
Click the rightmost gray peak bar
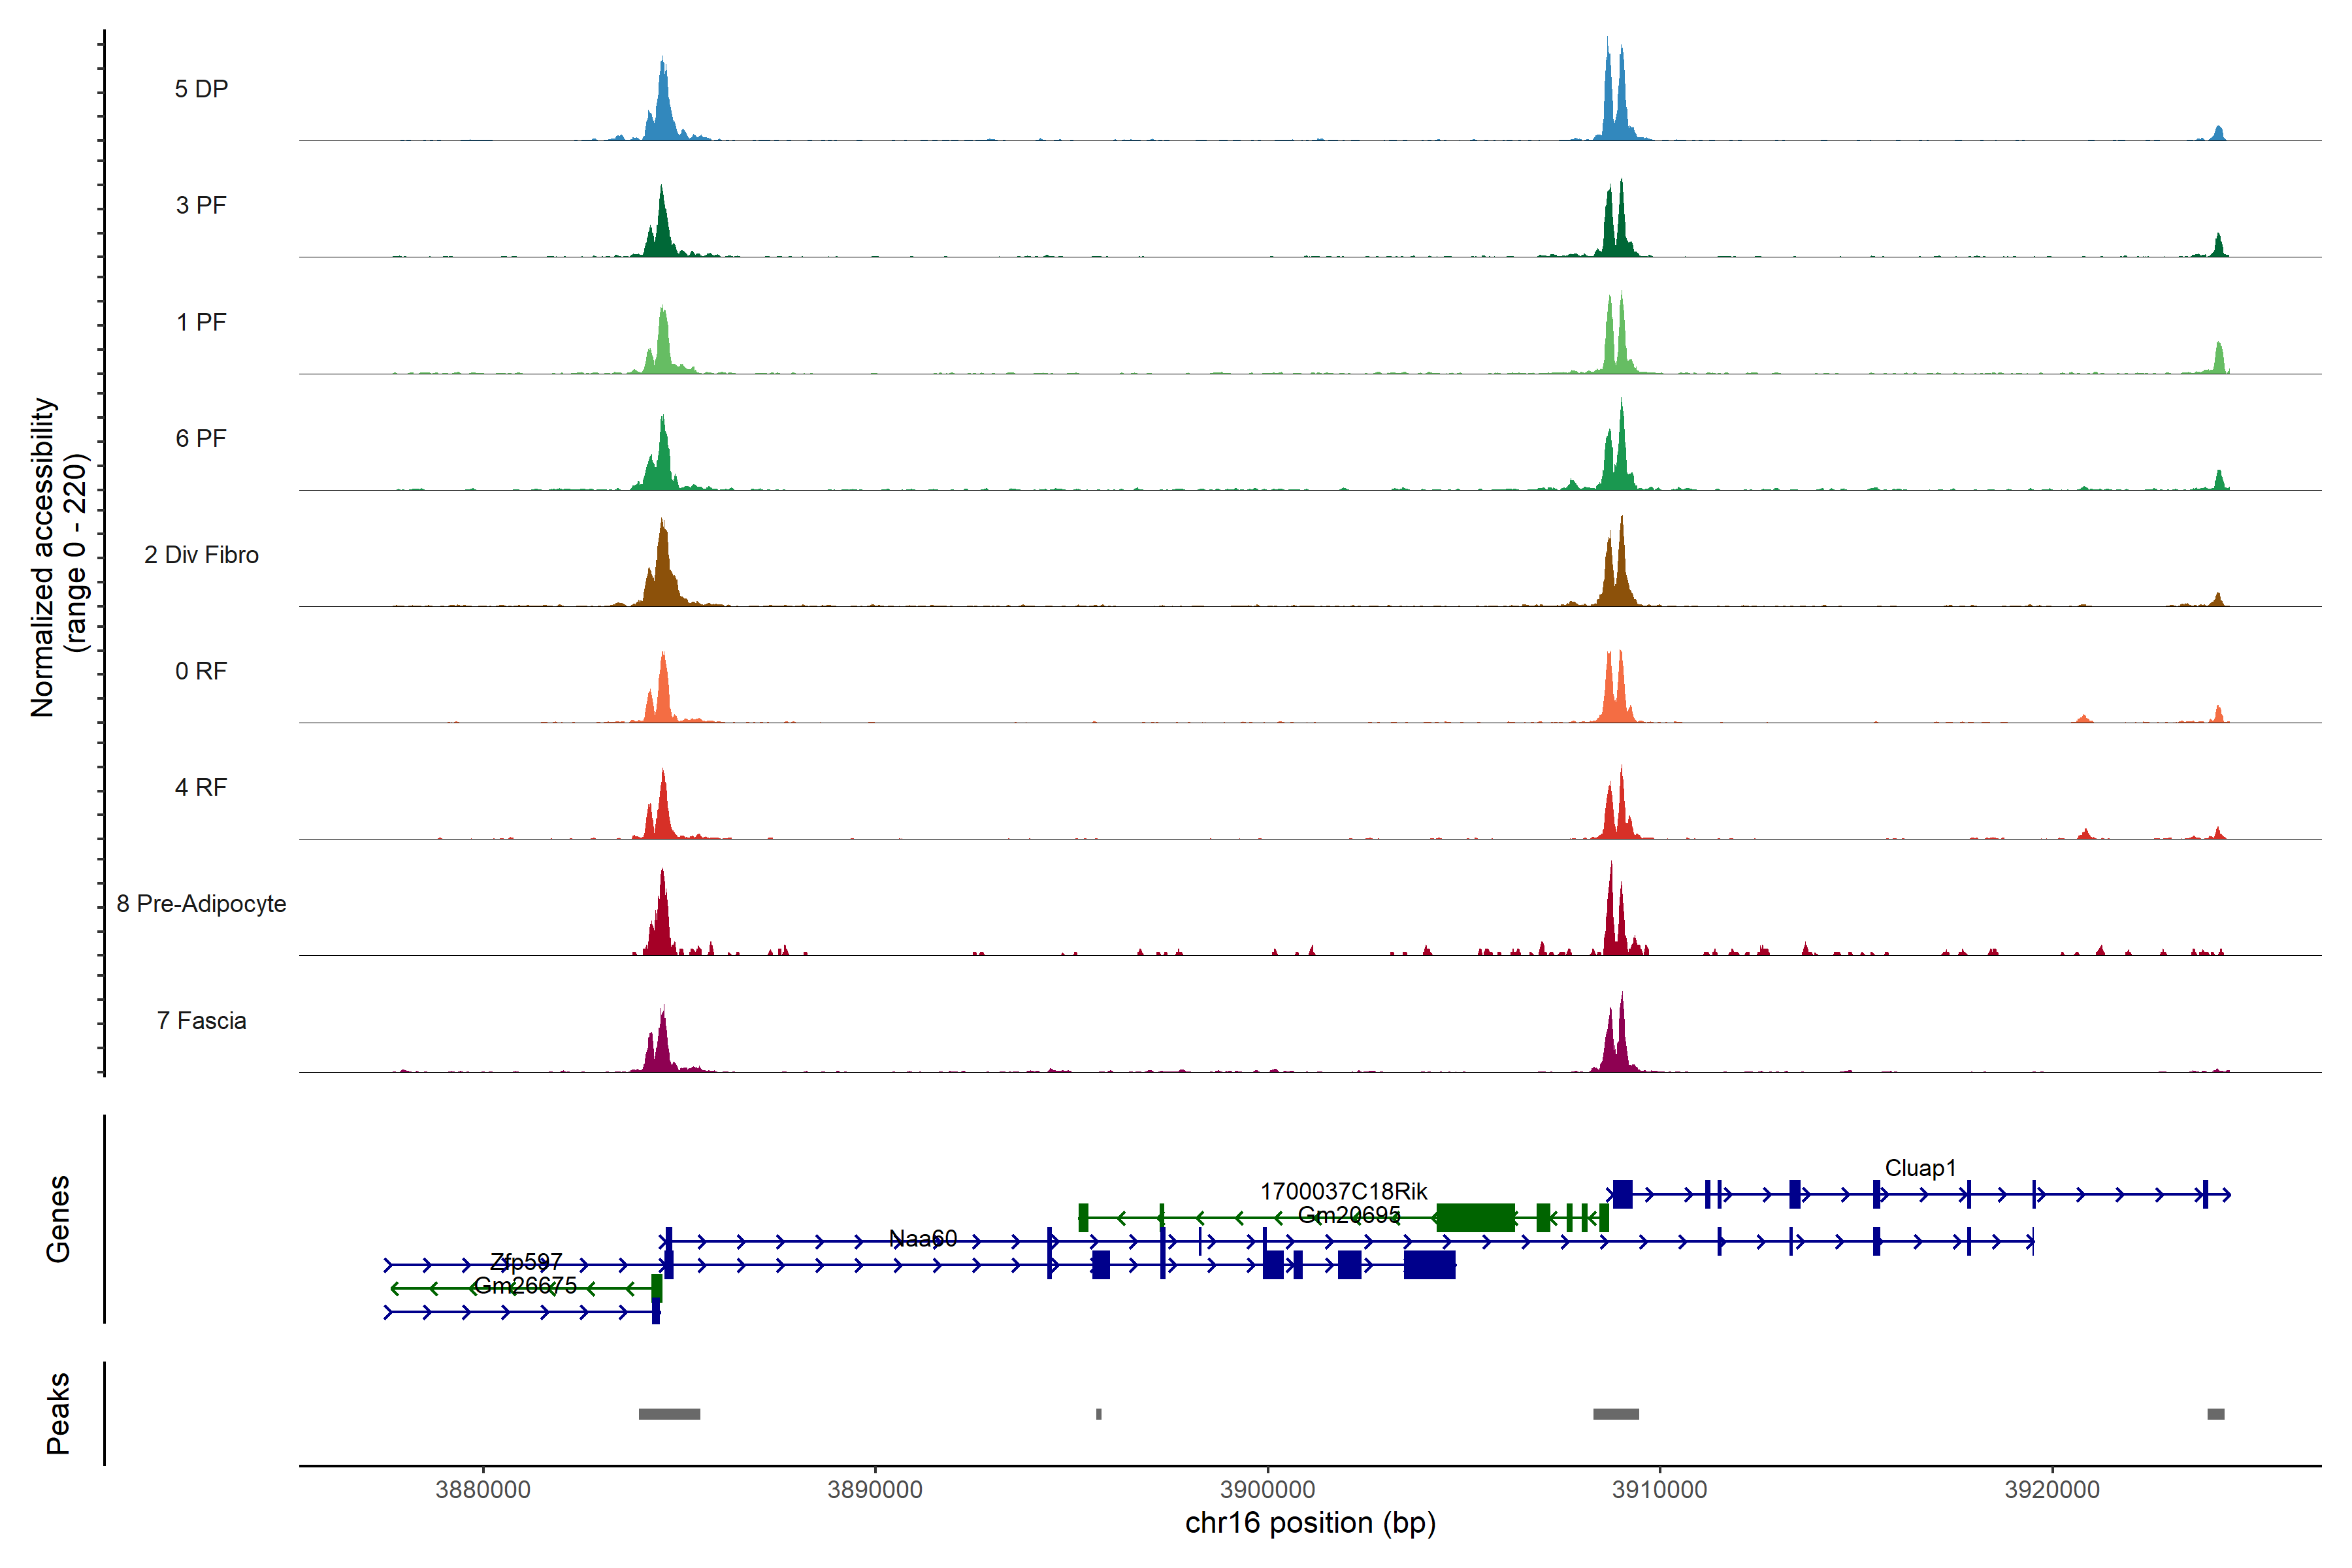point(2216,1414)
